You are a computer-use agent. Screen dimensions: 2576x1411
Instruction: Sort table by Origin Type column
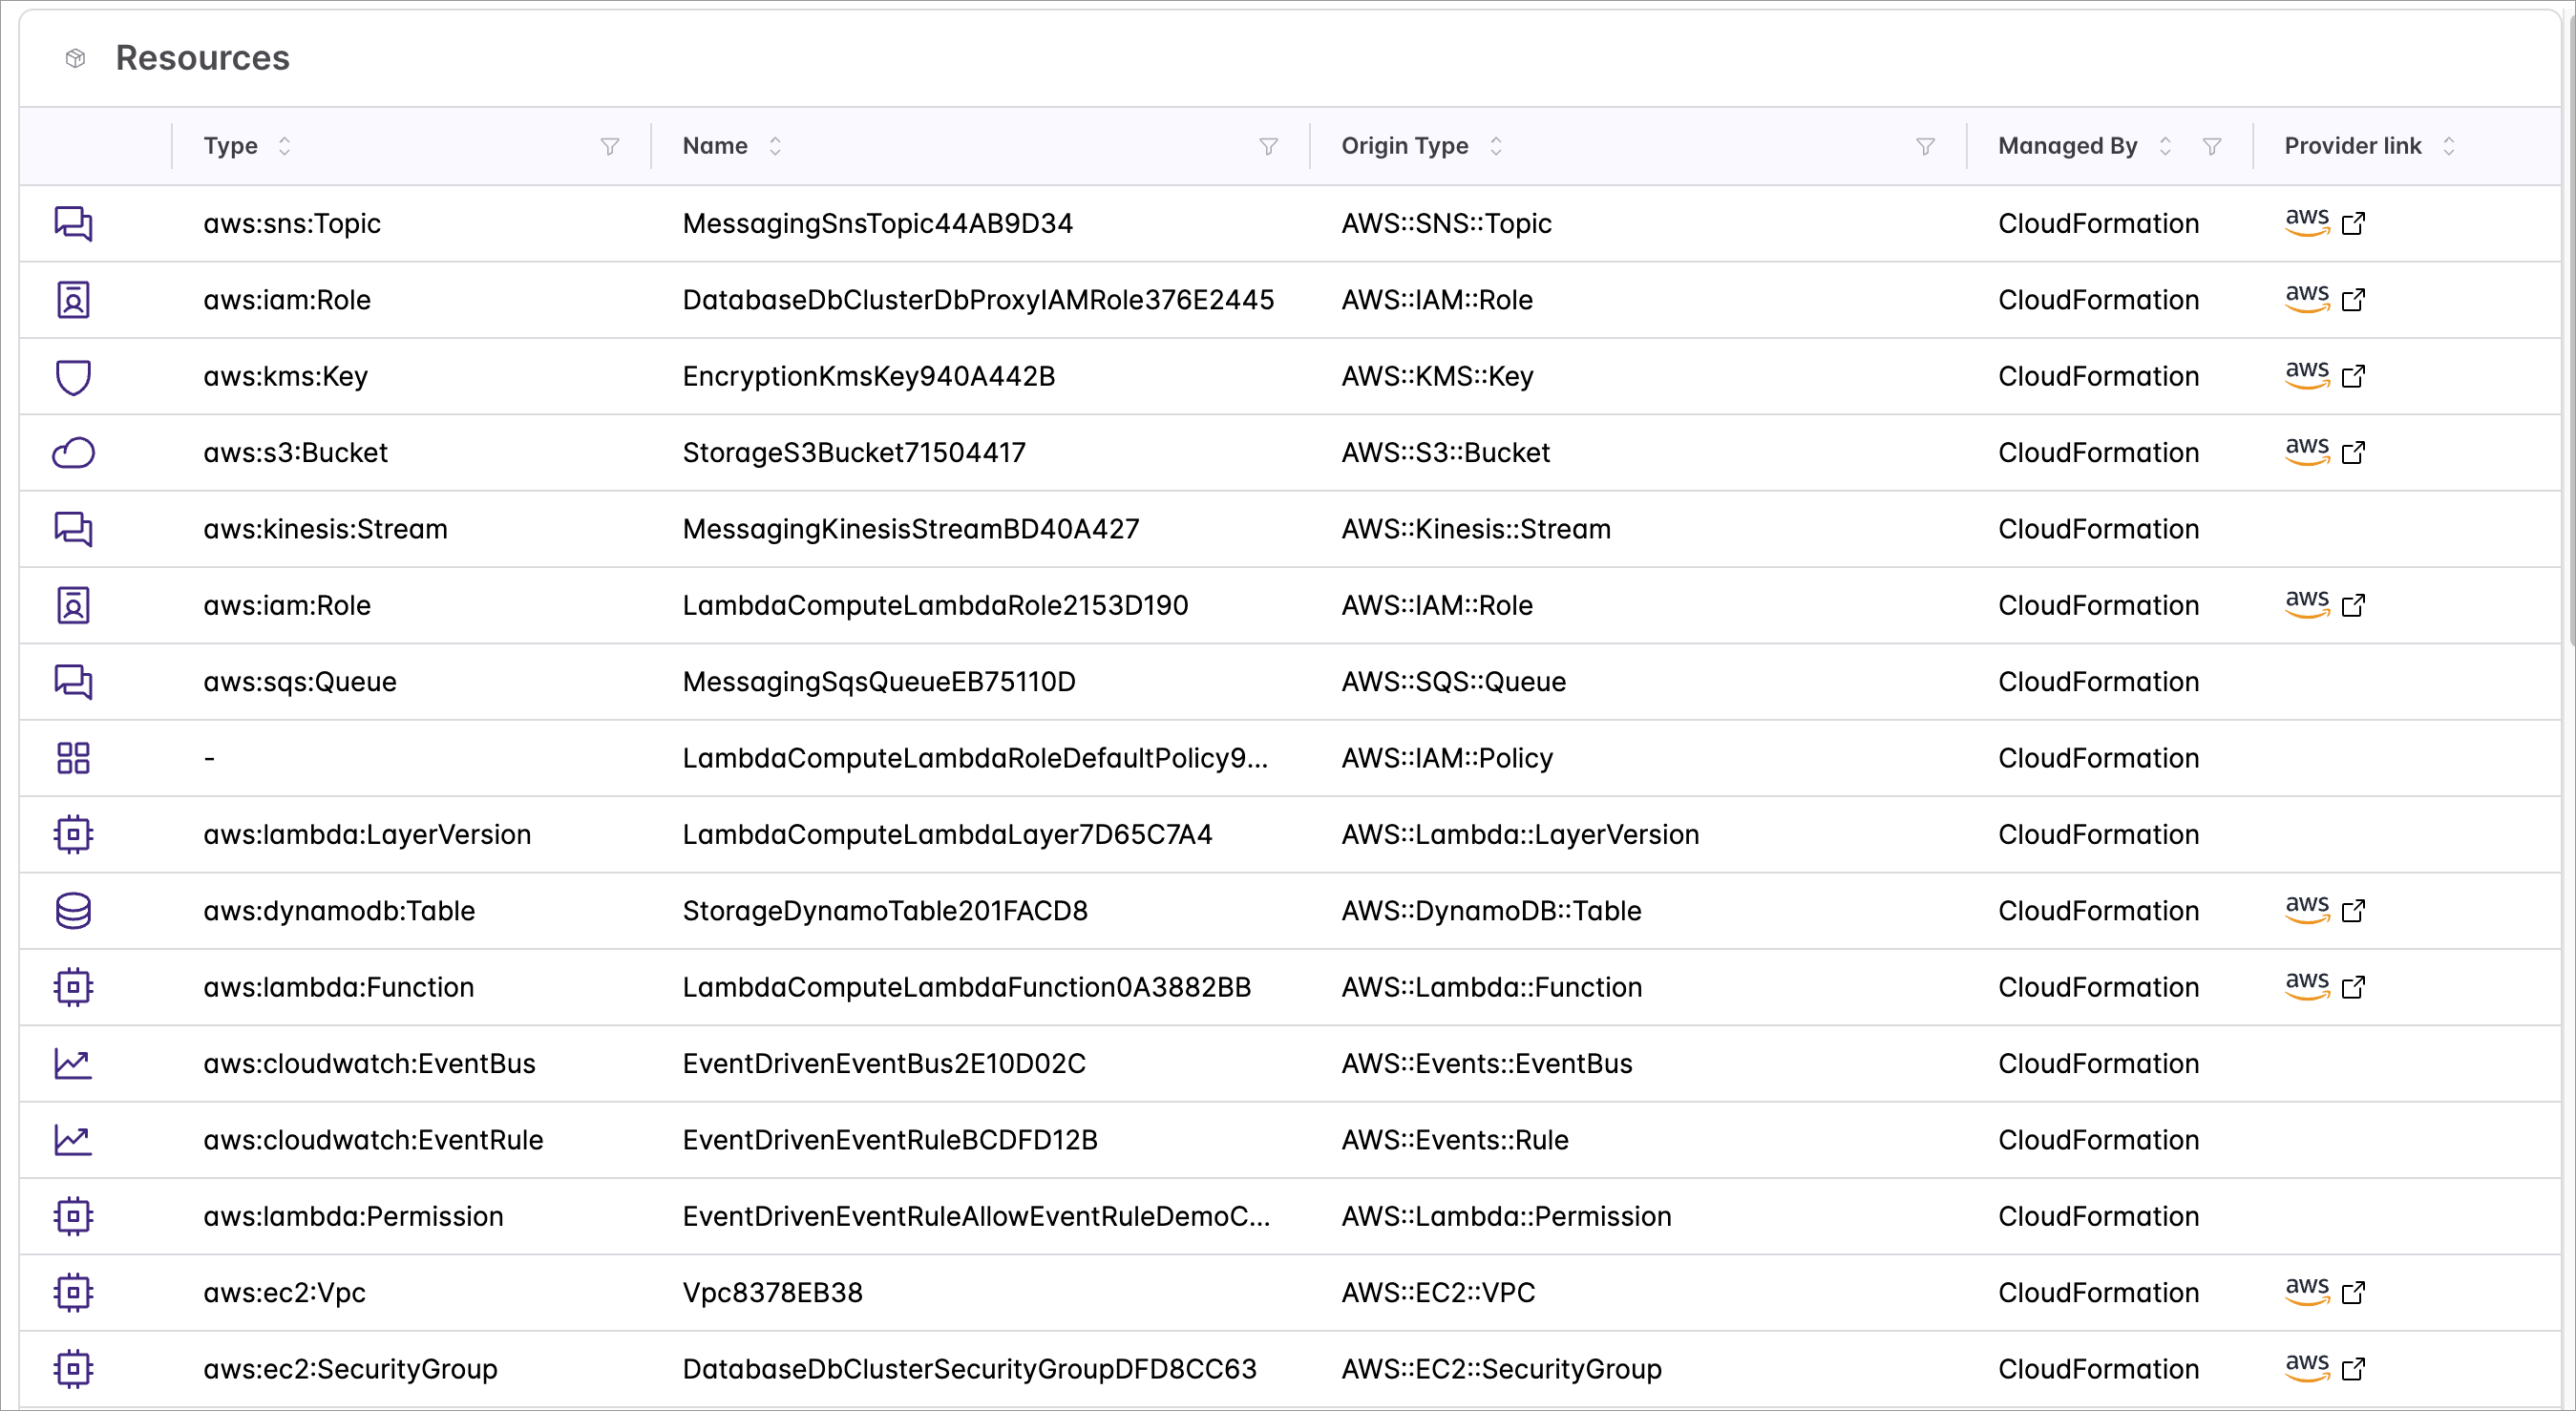coord(1496,146)
